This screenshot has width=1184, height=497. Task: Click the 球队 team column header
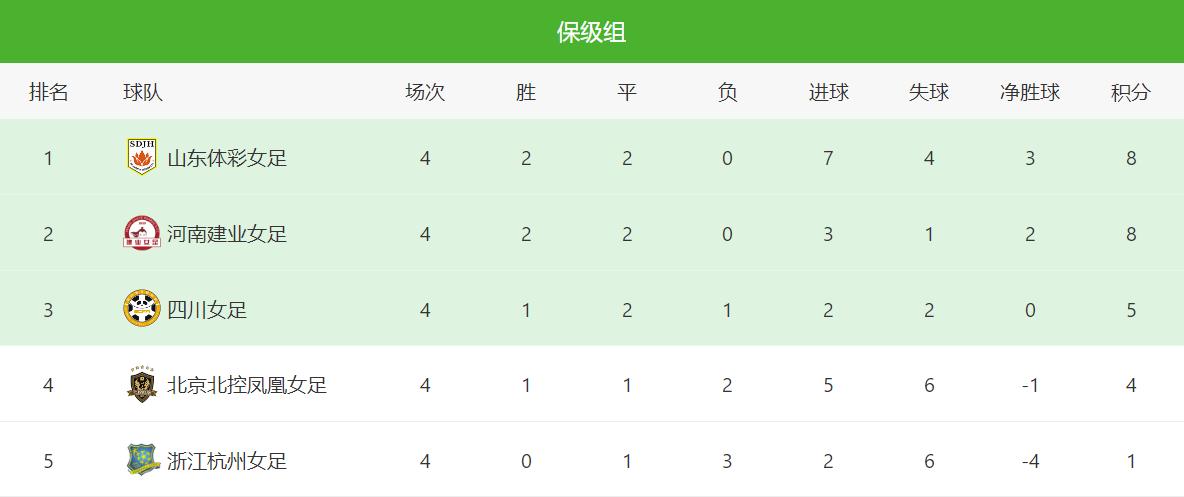click(143, 93)
